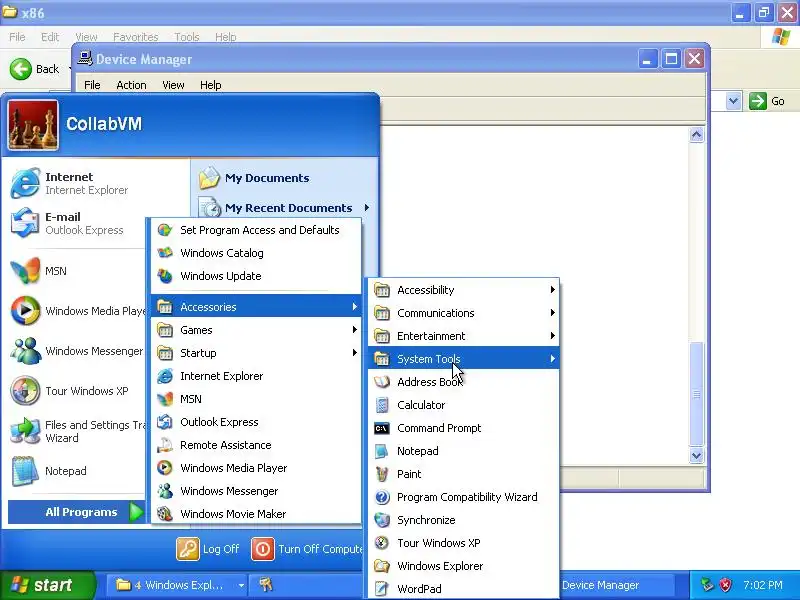The height and width of the screenshot is (600, 800).
Task: Expand the Accessories submenu
Action: pyautogui.click(x=256, y=307)
